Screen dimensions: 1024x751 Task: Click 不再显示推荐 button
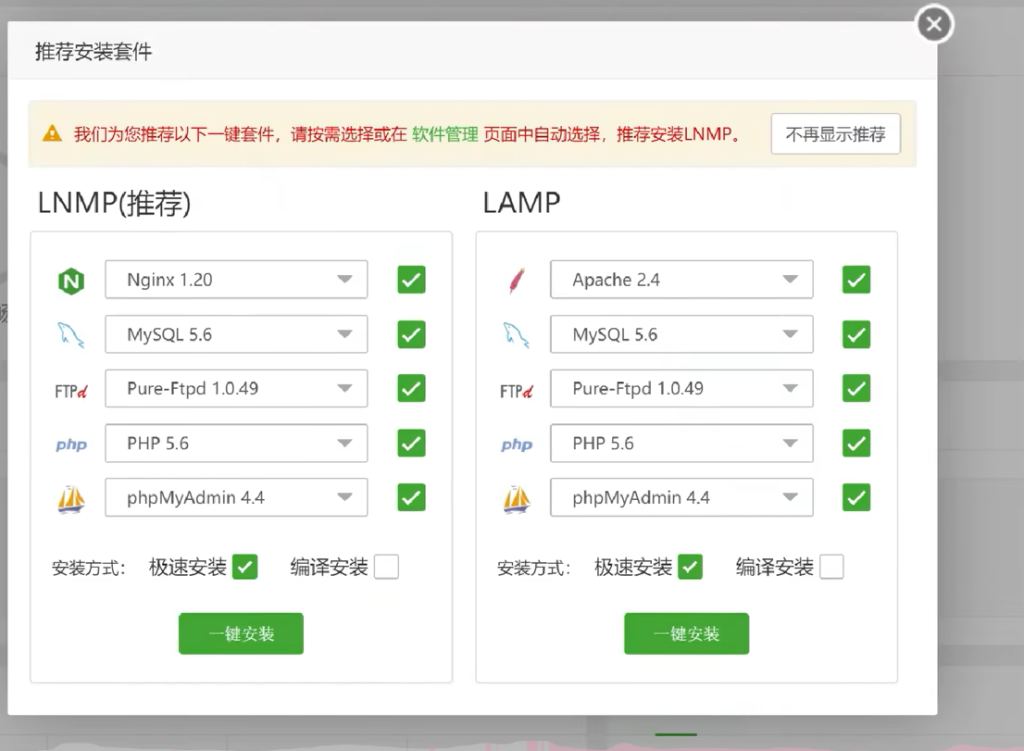pyautogui.click(x=835, y=134)
